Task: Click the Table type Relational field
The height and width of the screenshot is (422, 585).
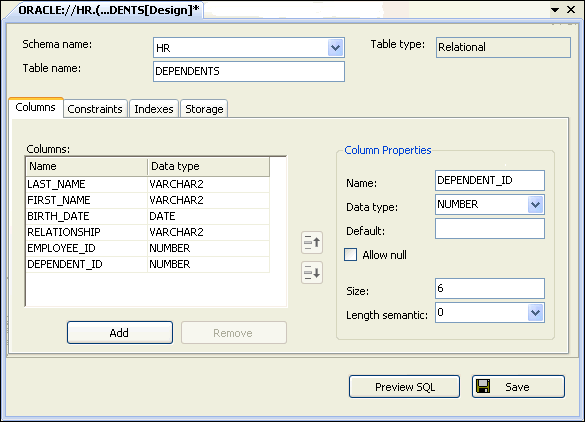Action: pyautogui.click(x=503, y=47)
